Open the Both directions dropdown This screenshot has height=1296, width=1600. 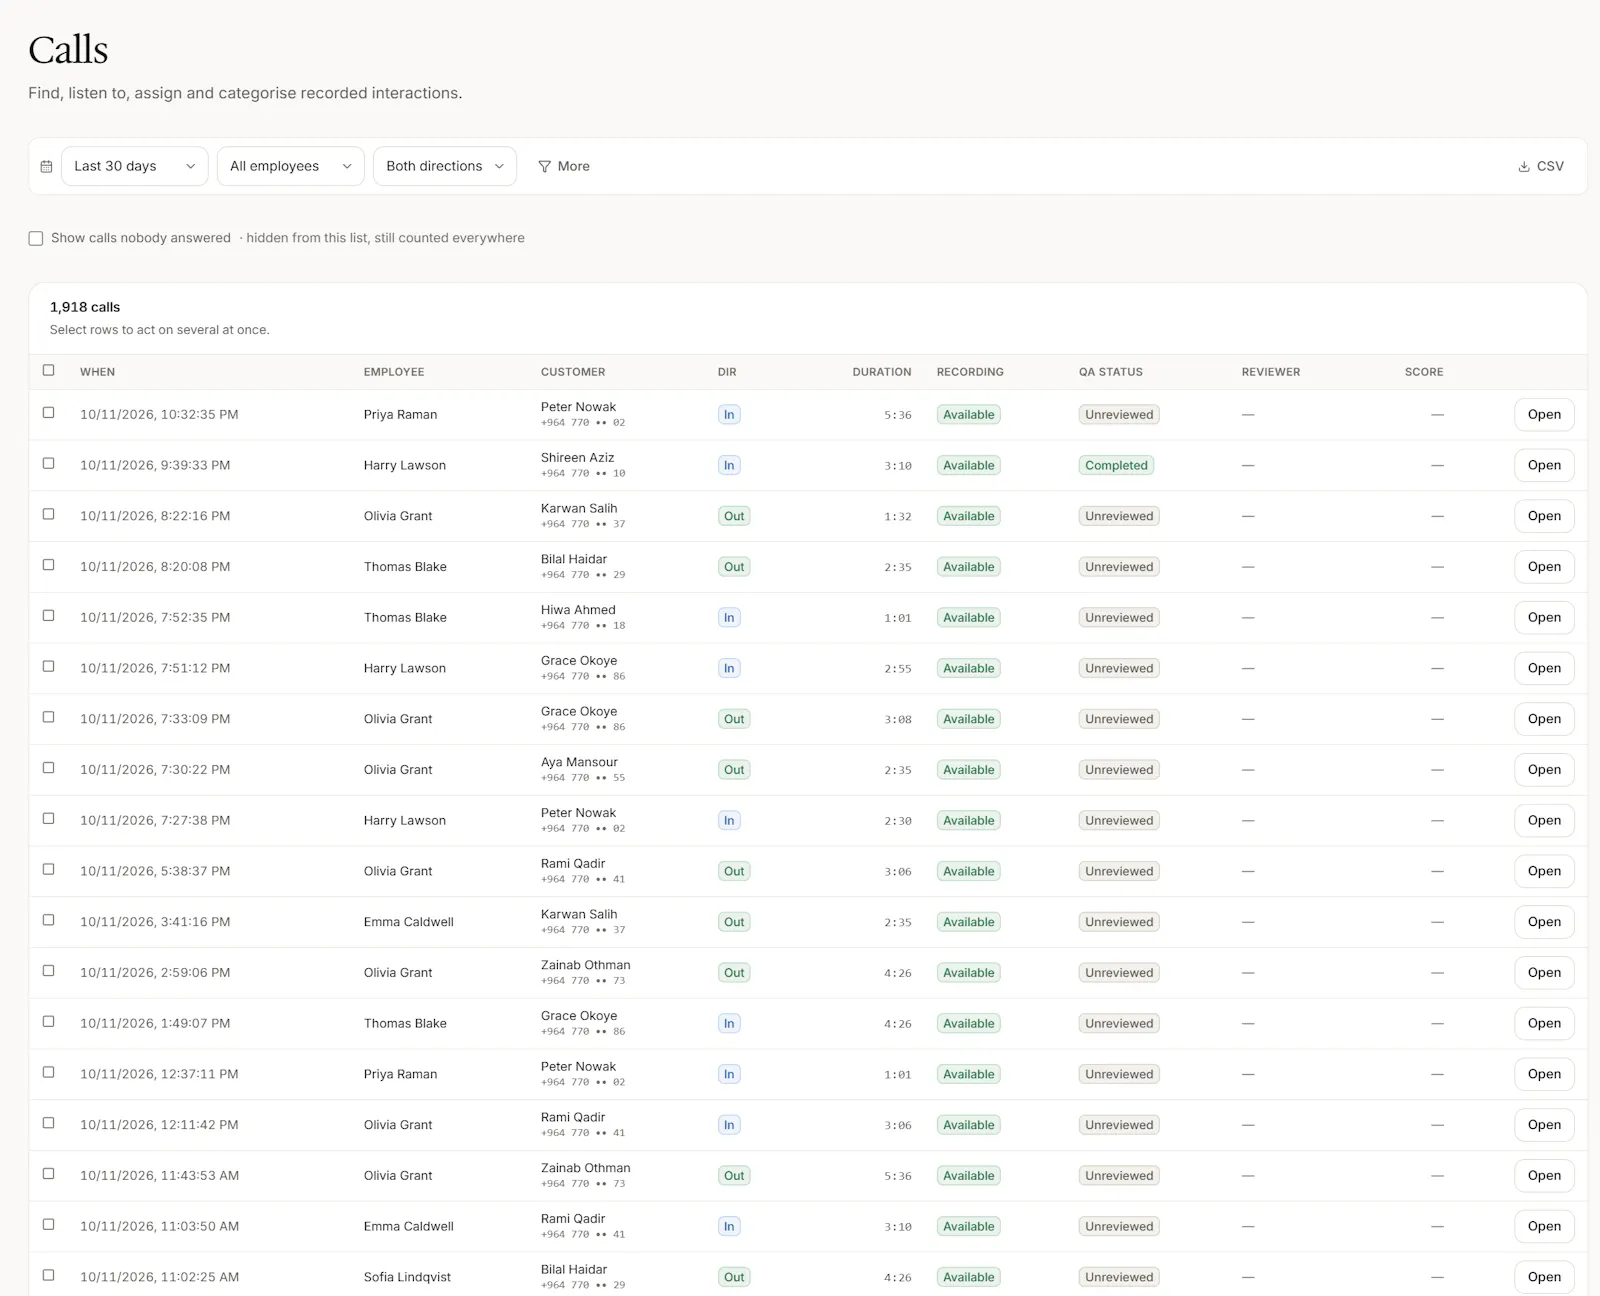tap(445, 166)
